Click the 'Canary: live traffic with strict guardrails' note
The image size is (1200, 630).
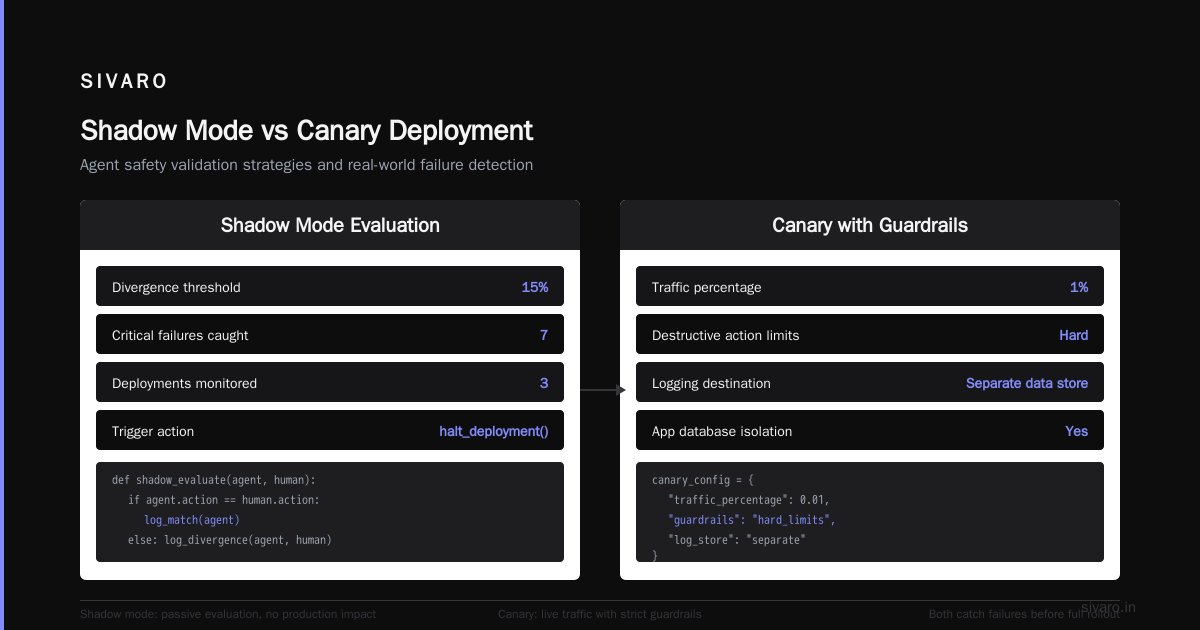600,614
